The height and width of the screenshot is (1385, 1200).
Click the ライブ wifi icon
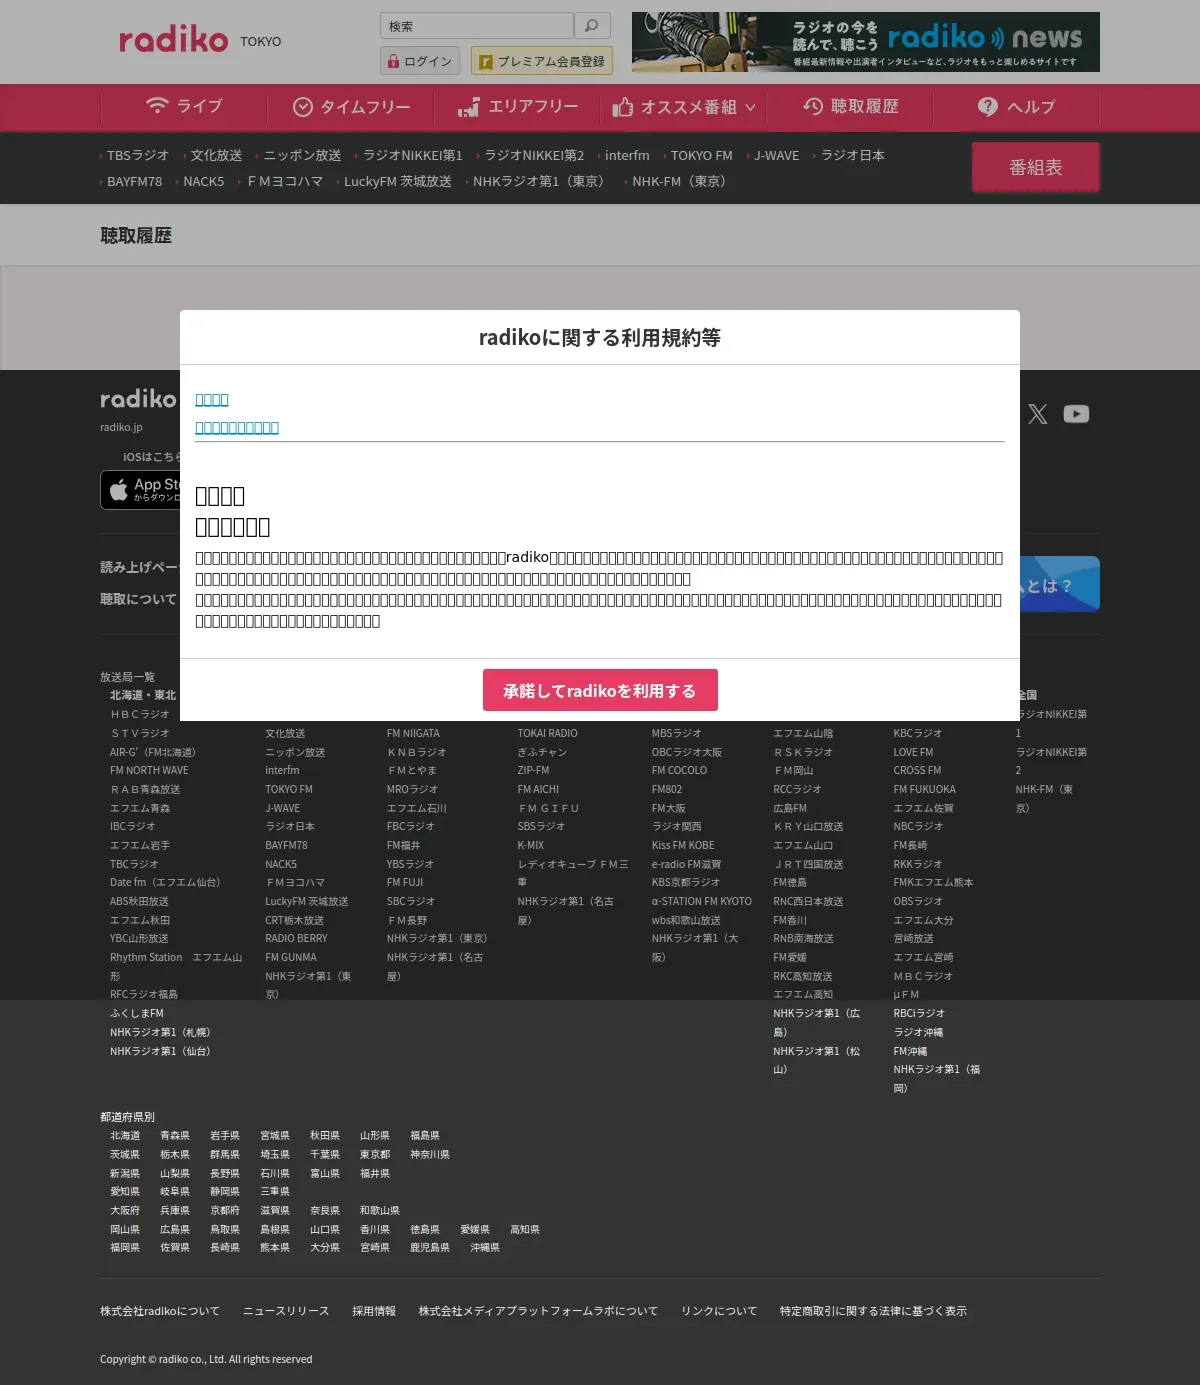click(x=157, y=105)
